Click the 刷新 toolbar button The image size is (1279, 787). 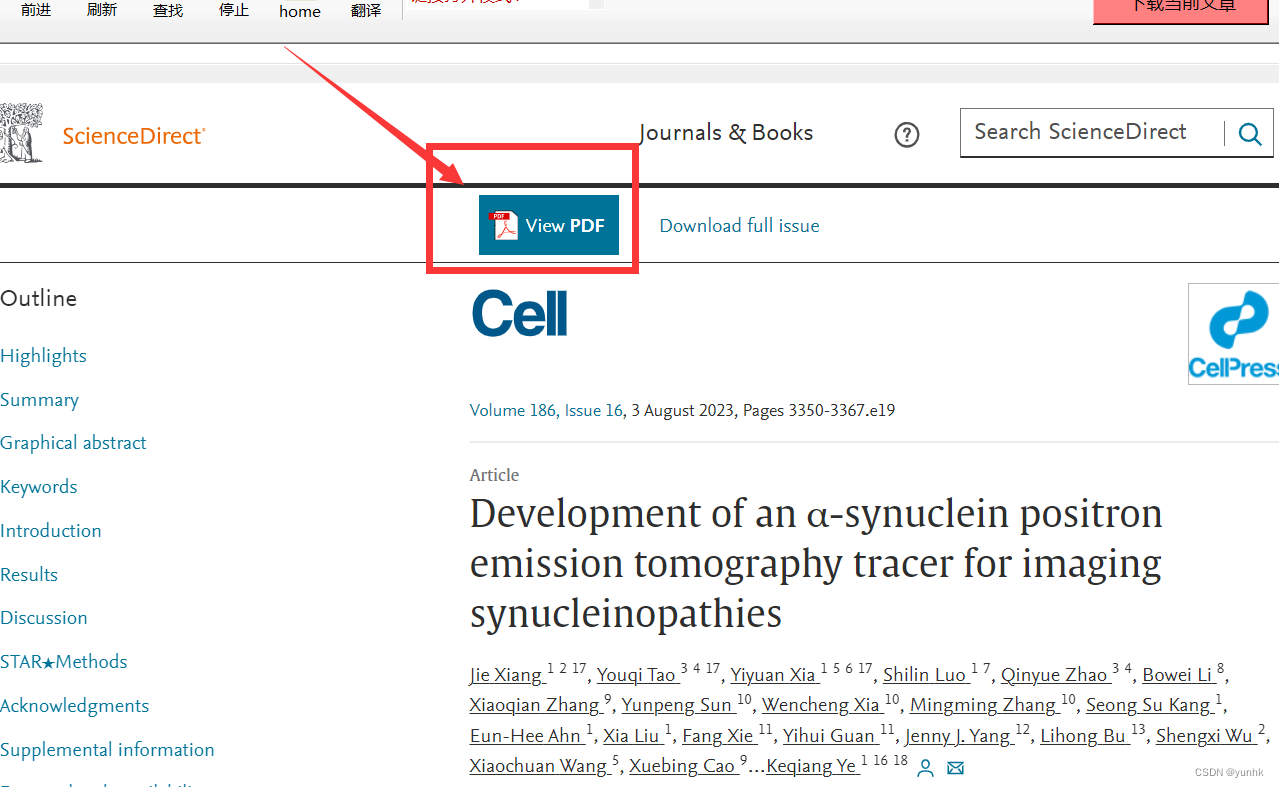click(x=102, y=10)
